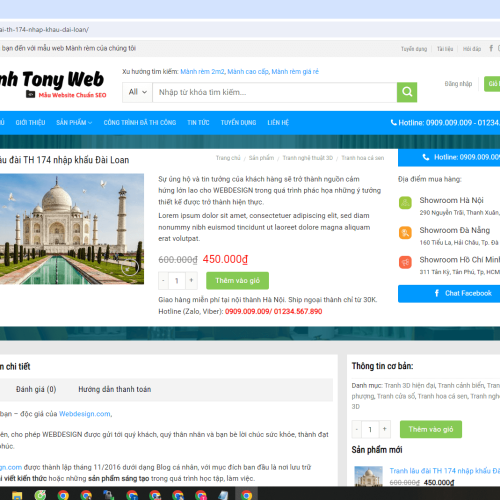Image resolution: width=500 pixels, height=500 pixels.
Task: Open Liên hệ in navigation bar
Action: 278,123
